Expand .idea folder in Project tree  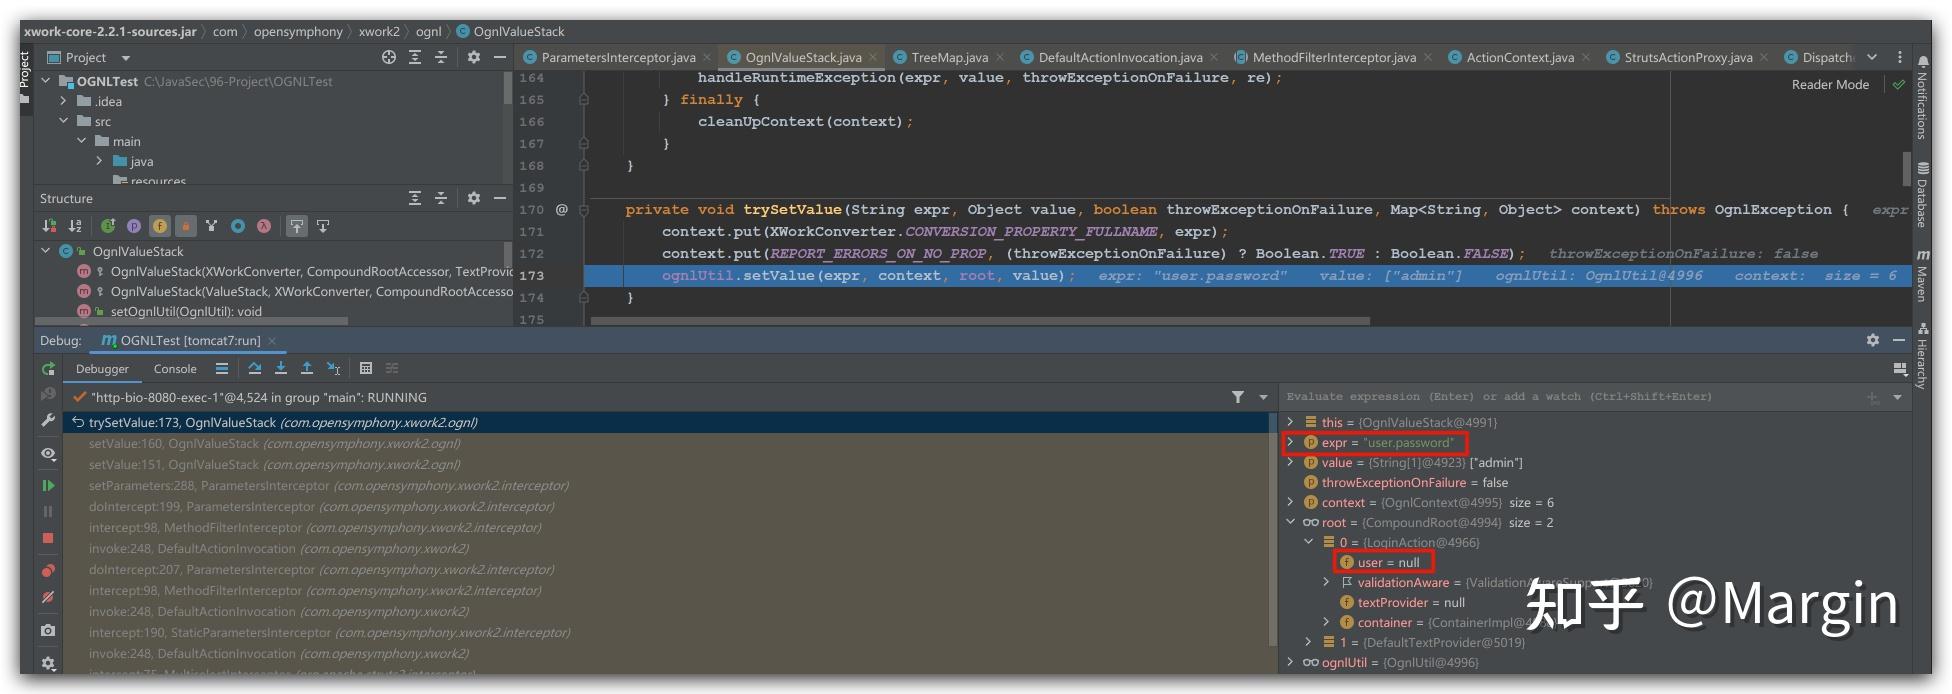coord(64,101)
